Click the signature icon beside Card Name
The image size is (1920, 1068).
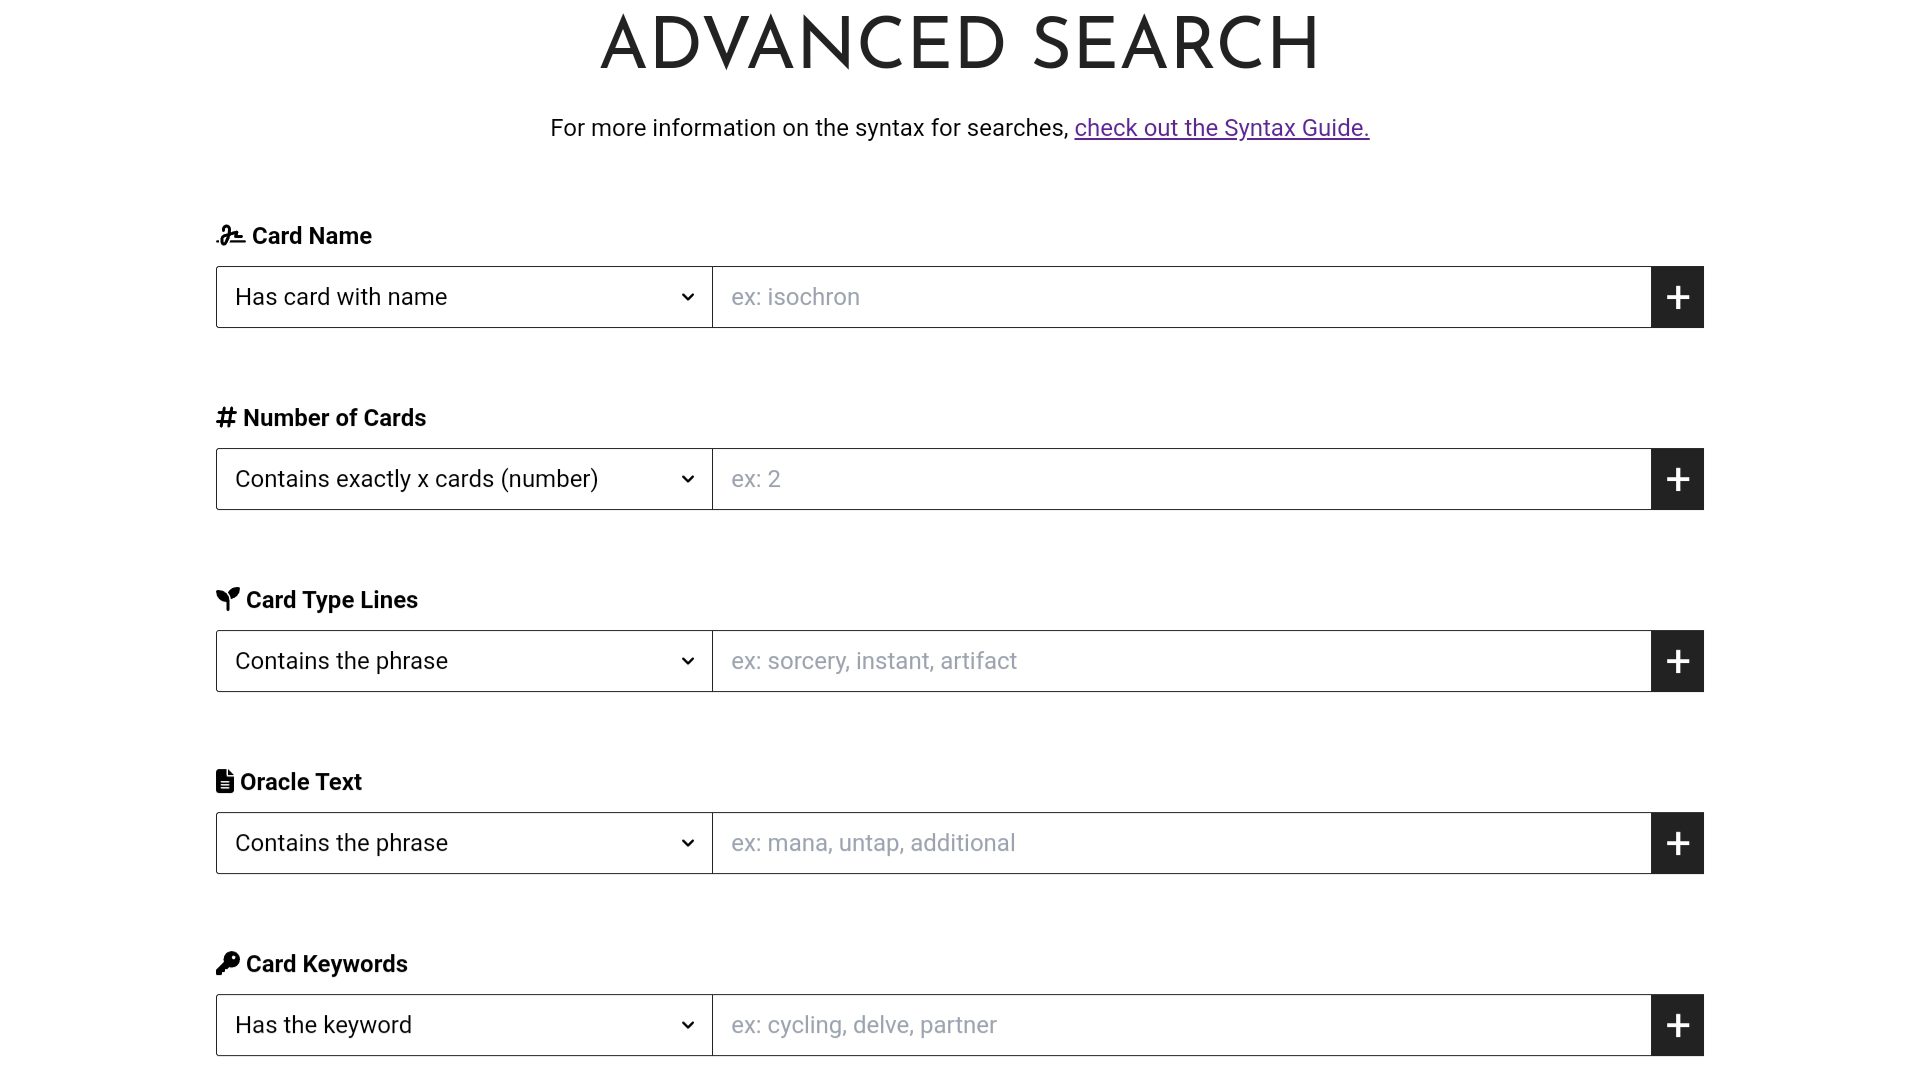[230, 236]
